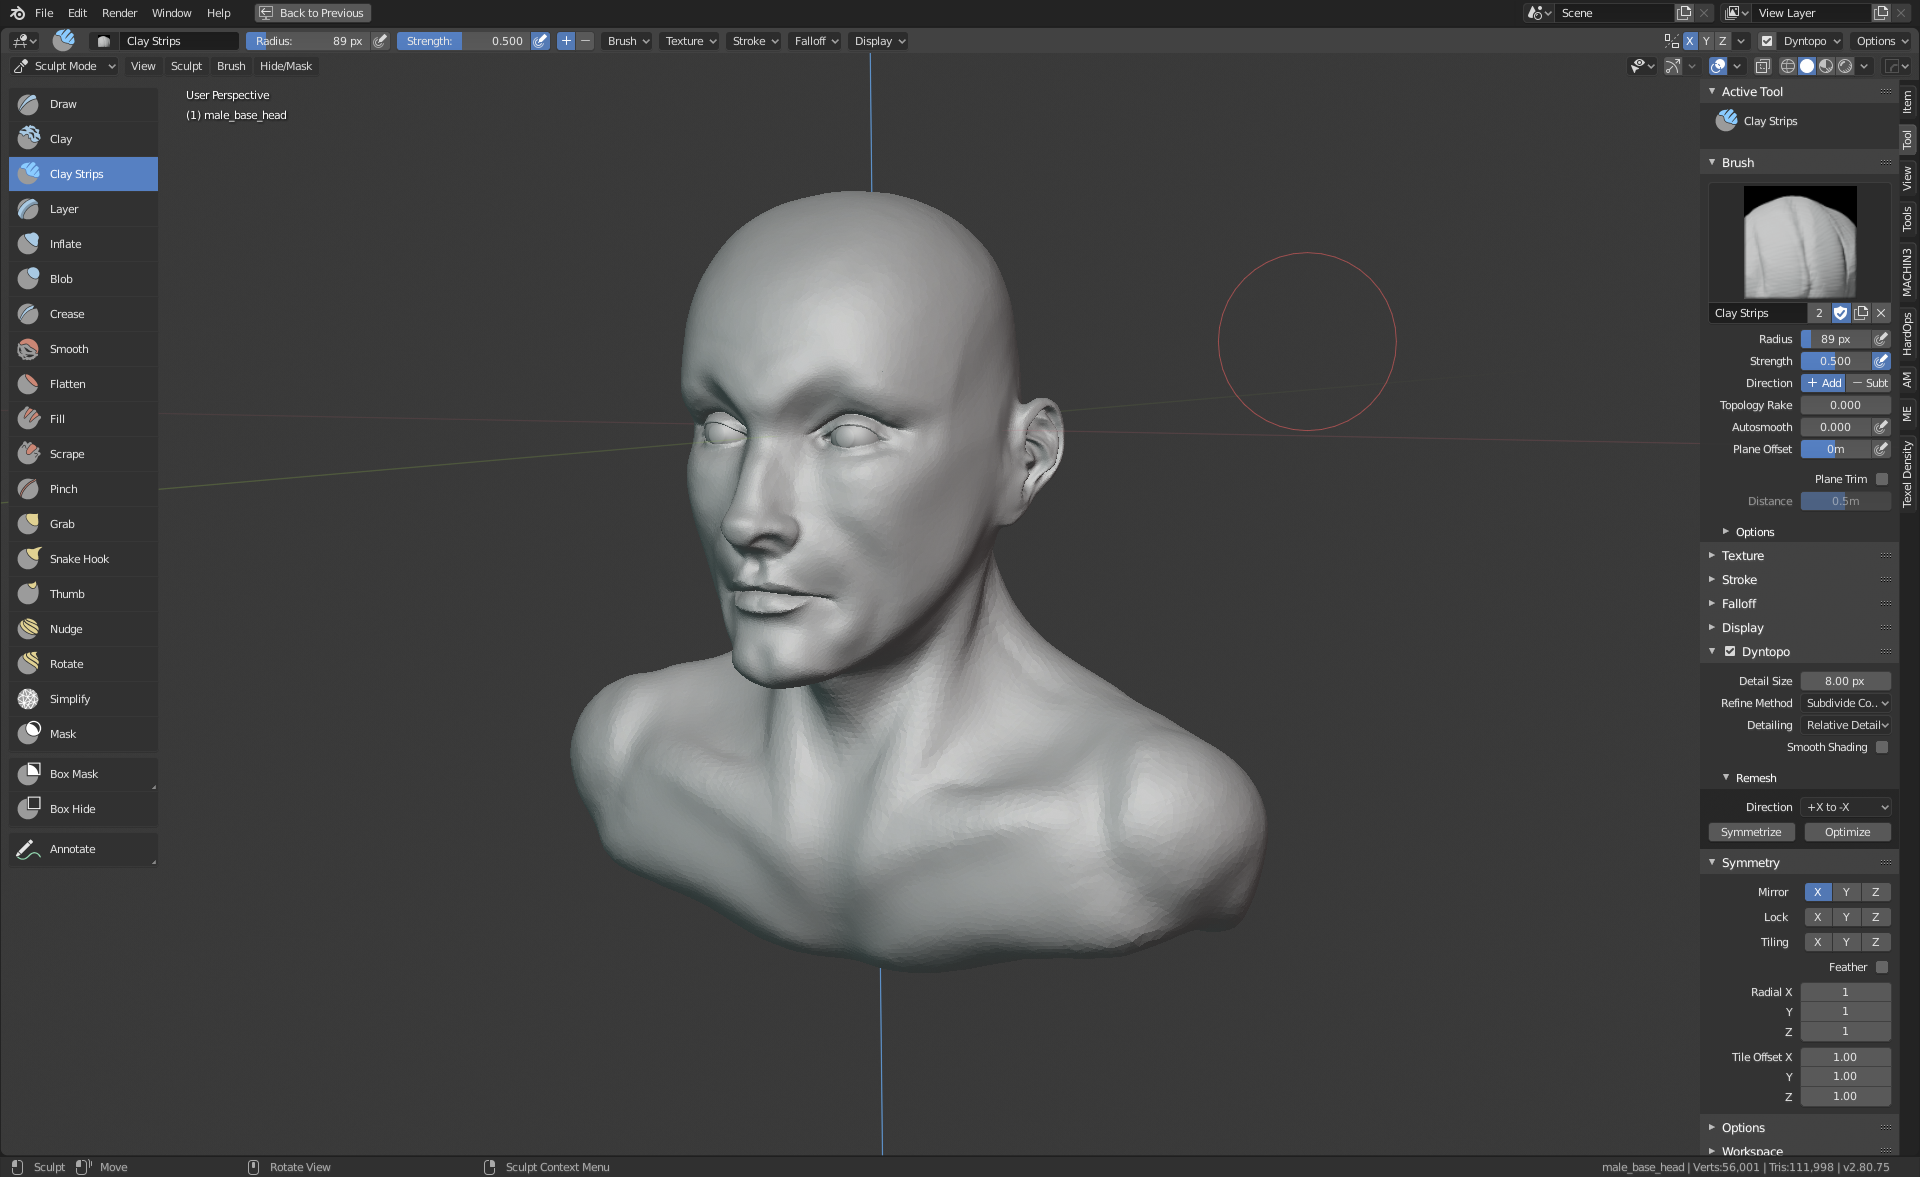
Task: Select the Pinch brush tool
Action: pyautogui.click(x=64, y=489)
